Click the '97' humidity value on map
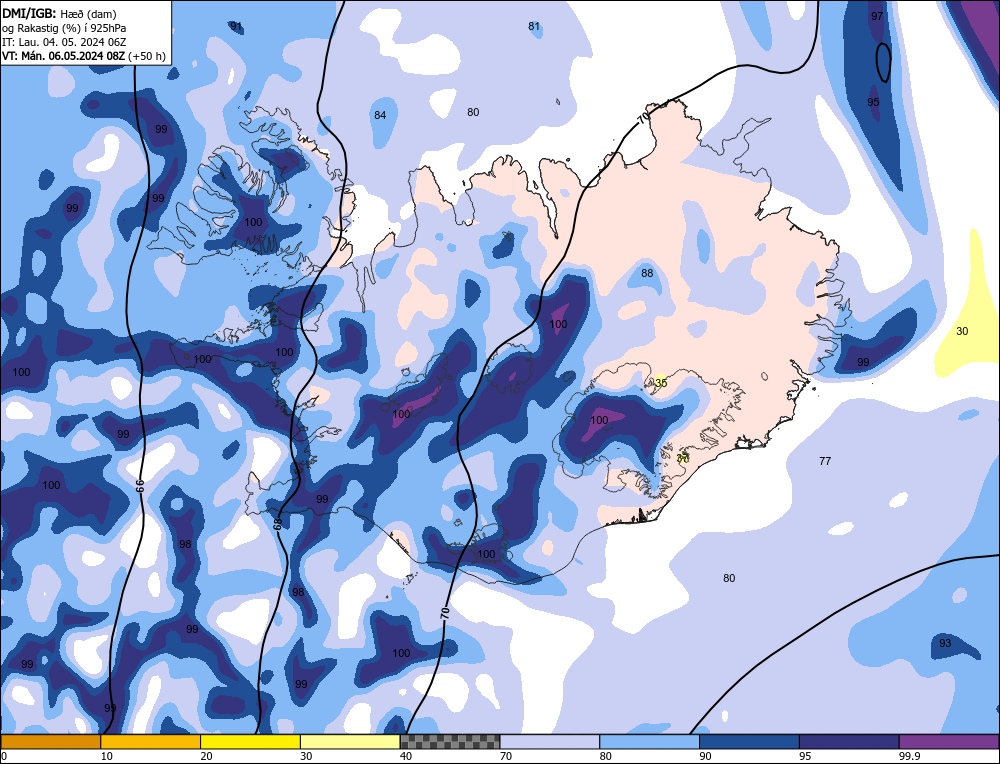The height and width of the screenshot is (764, 1000). coord(877,16)
